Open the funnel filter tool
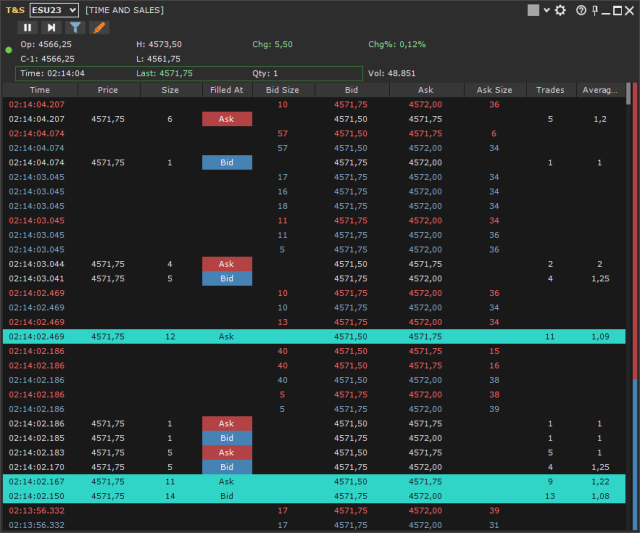This screenshot has width=640, height=533. (x=76, y=28)
